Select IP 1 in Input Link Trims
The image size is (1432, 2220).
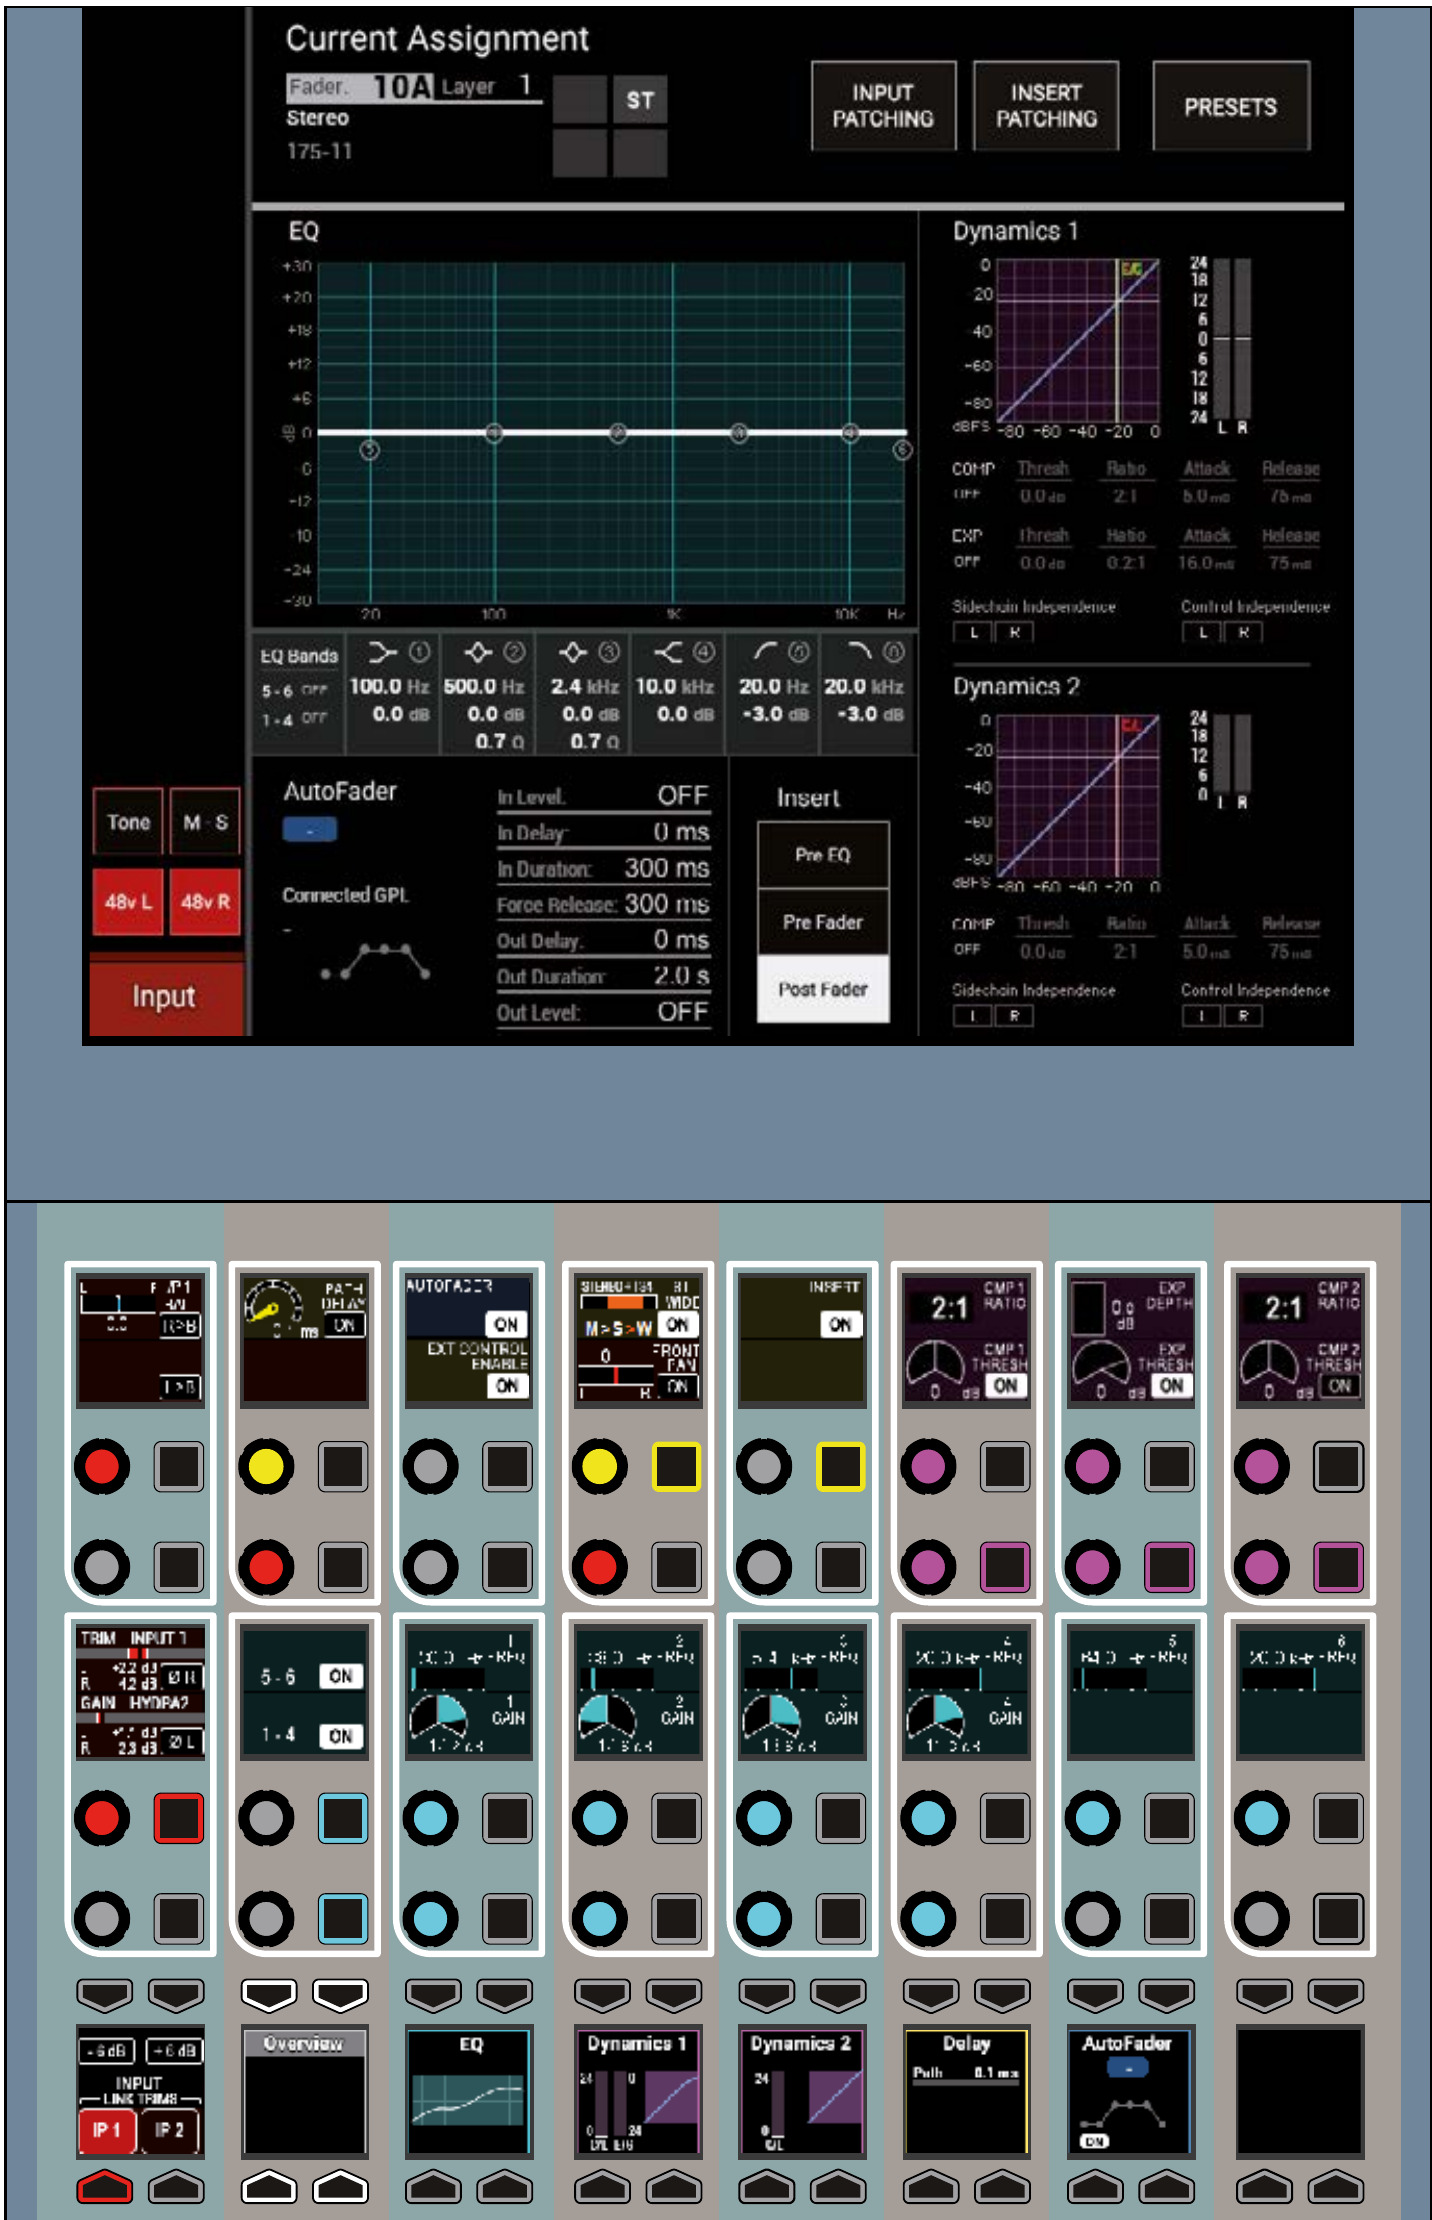pos(106,2130)
